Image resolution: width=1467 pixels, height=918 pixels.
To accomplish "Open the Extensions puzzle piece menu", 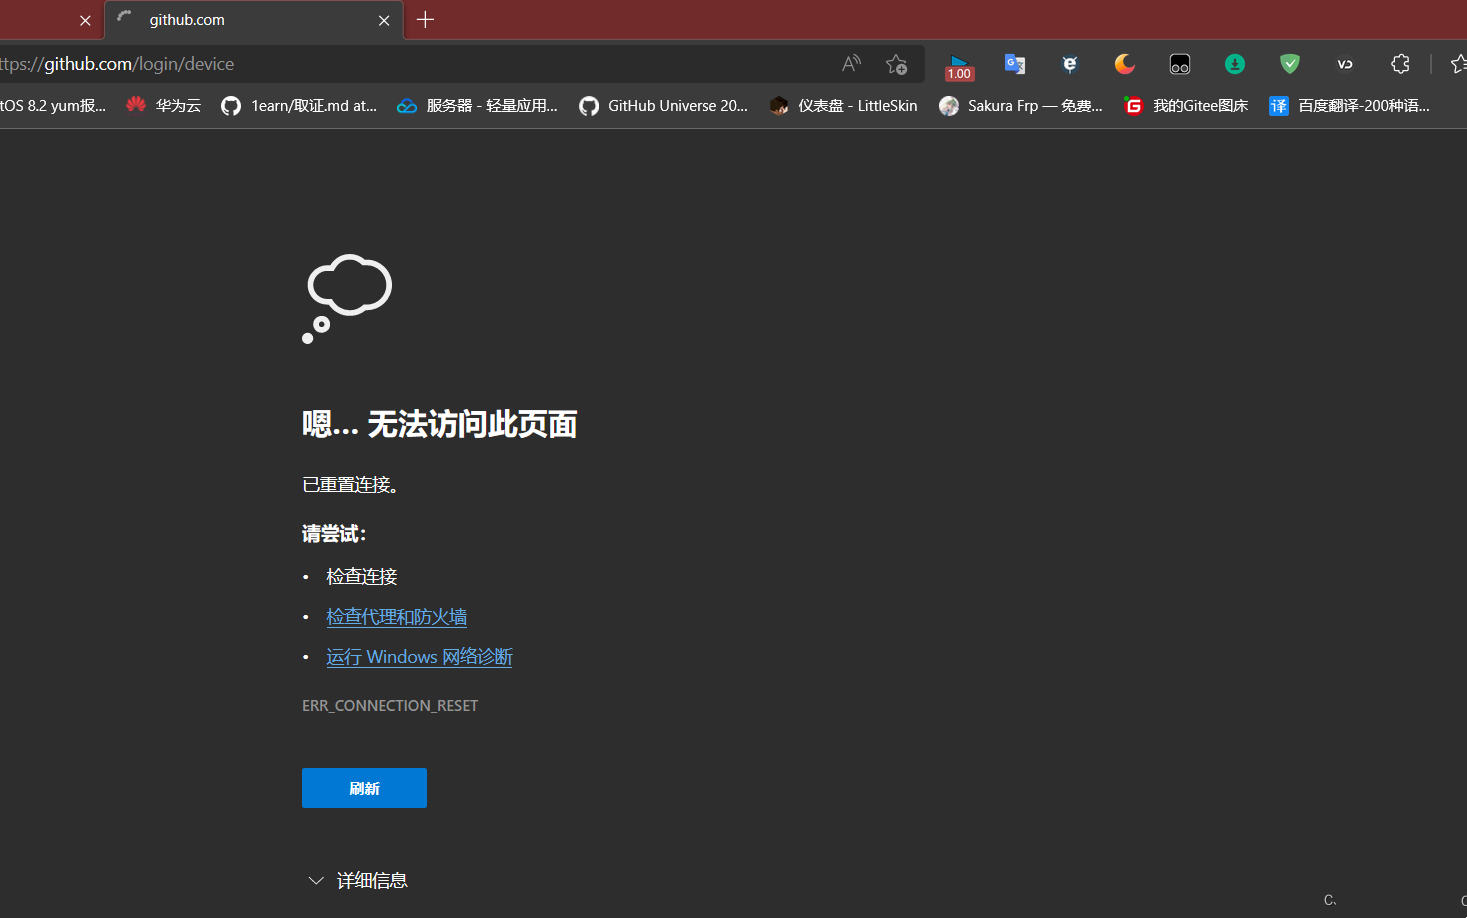I will click(x=1400, y=64).
